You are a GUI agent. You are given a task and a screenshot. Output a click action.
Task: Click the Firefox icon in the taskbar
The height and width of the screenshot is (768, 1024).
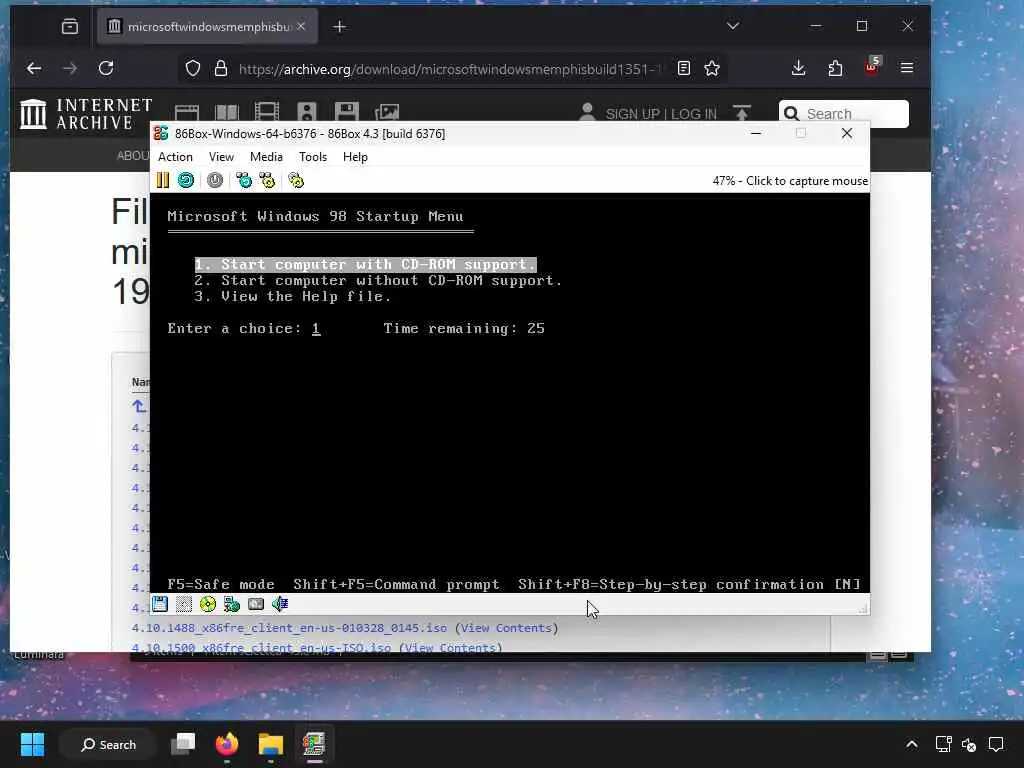point(227,744)
